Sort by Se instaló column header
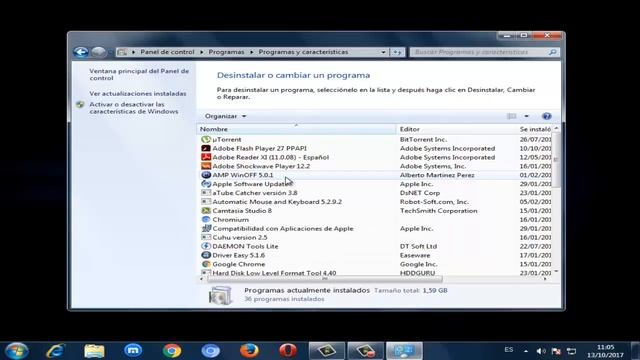 [535, 129]
